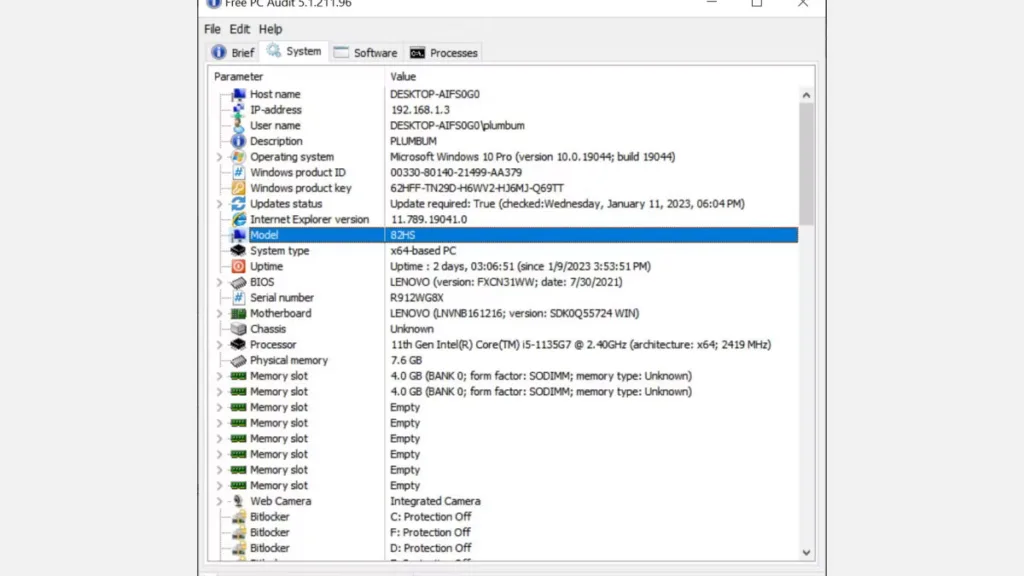
Task: Expand the Processor tree node
Action: (x=219, y=345)
